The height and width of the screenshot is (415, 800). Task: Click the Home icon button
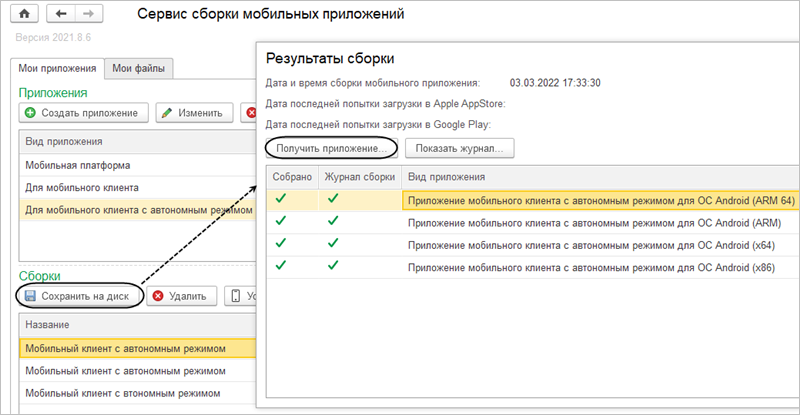pos(24,15)
